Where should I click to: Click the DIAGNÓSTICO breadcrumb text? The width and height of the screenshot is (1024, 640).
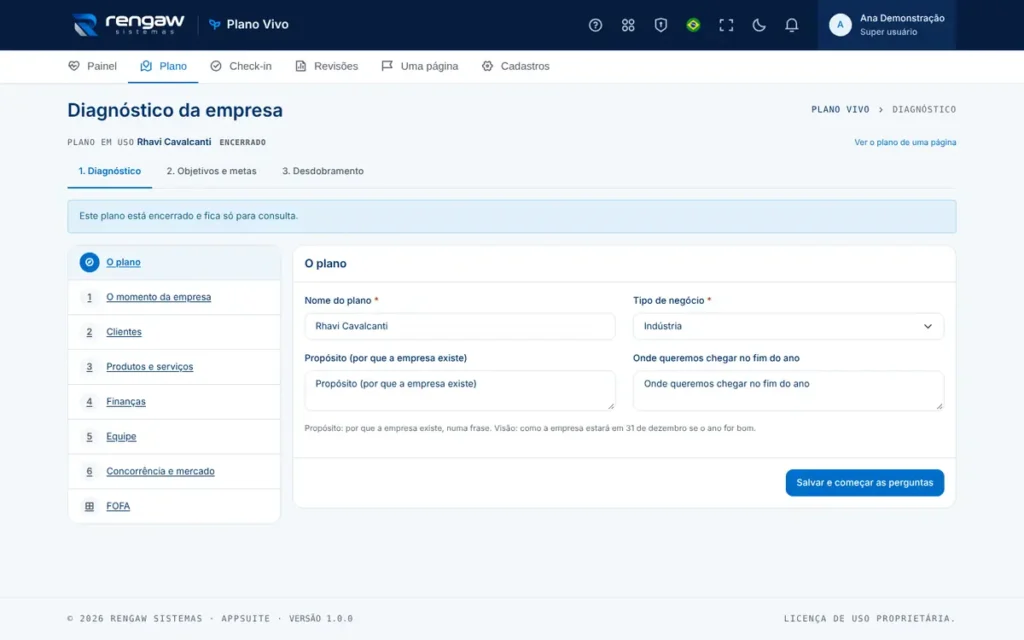click(923, 110)
